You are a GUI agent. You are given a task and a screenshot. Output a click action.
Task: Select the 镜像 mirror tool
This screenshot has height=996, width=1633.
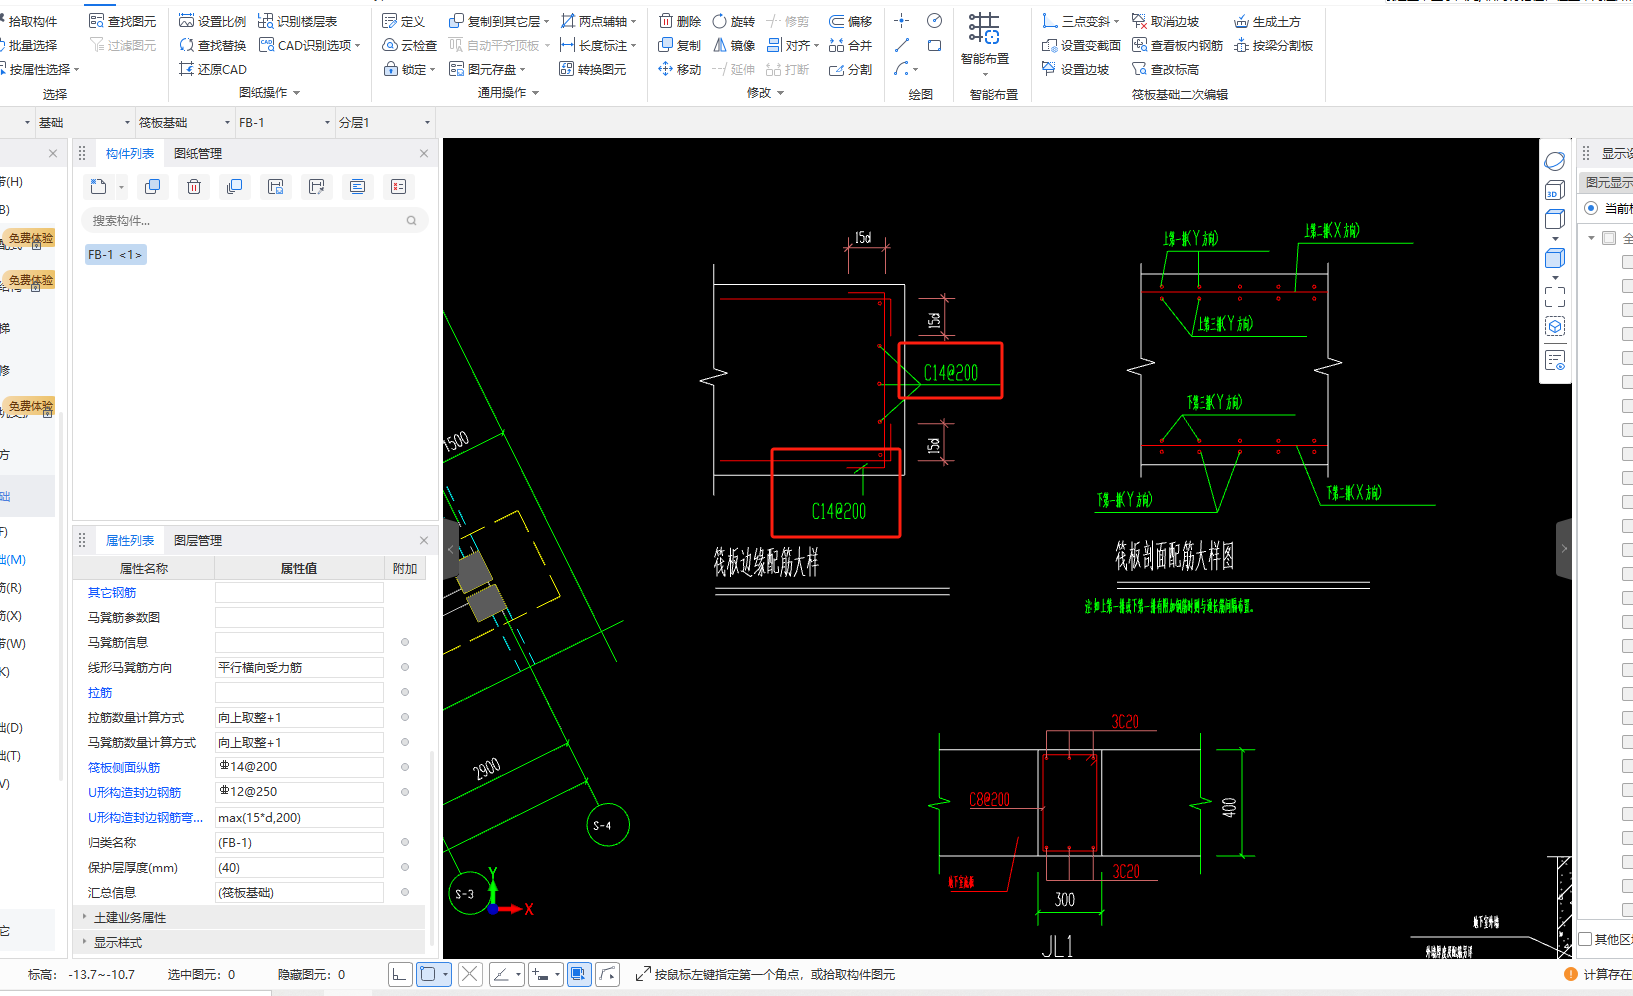point(733,45)
